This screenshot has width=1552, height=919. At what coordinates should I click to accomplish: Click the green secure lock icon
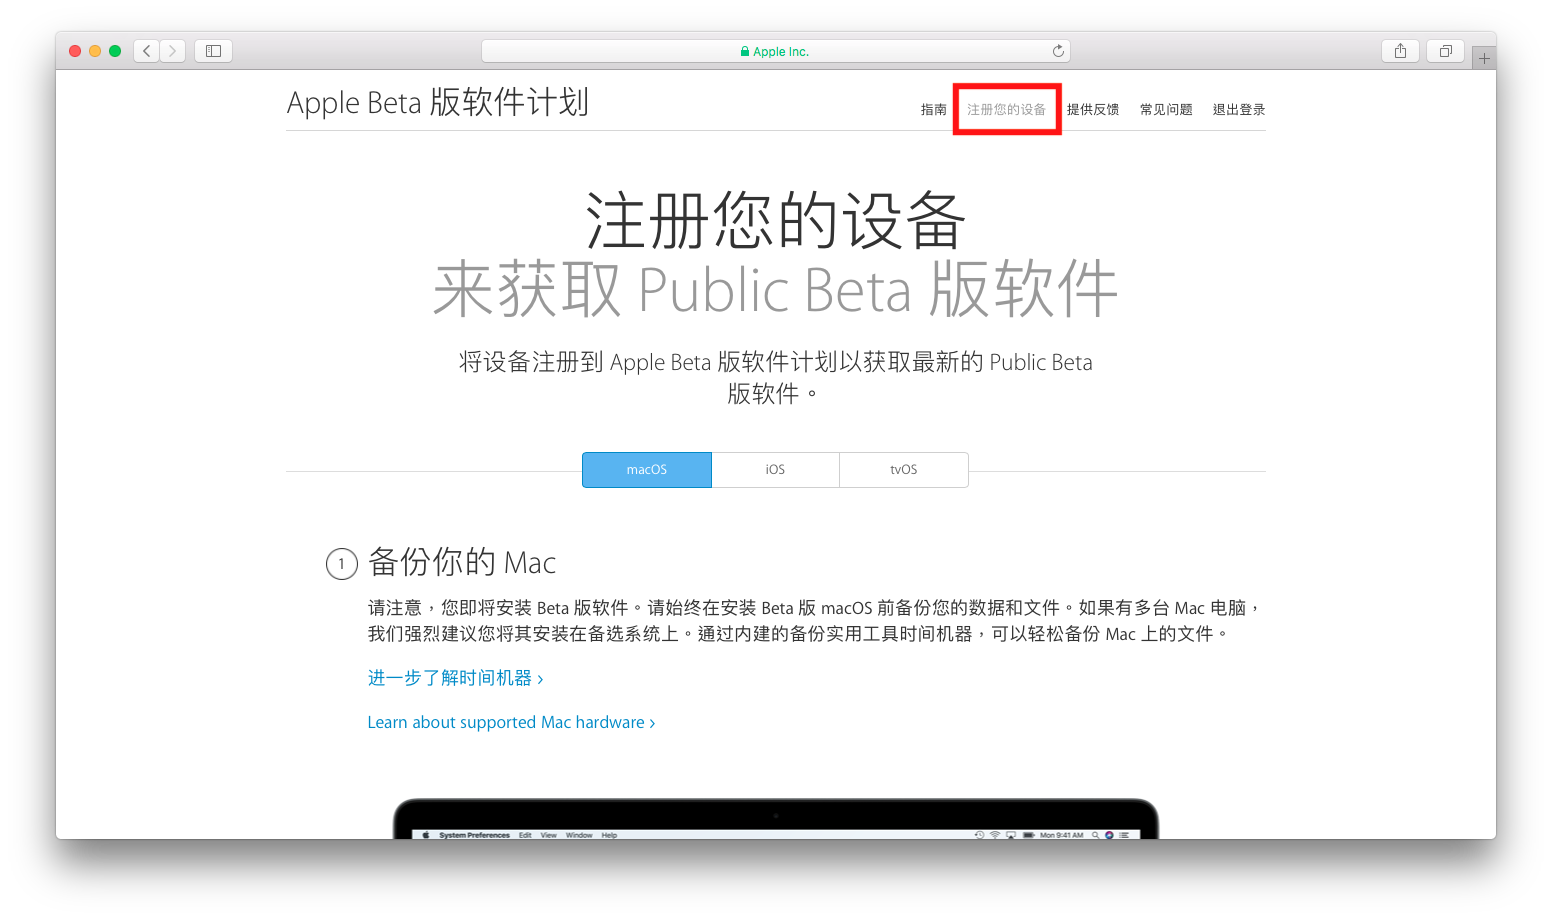pyautogui.click(x=745, y=51)
